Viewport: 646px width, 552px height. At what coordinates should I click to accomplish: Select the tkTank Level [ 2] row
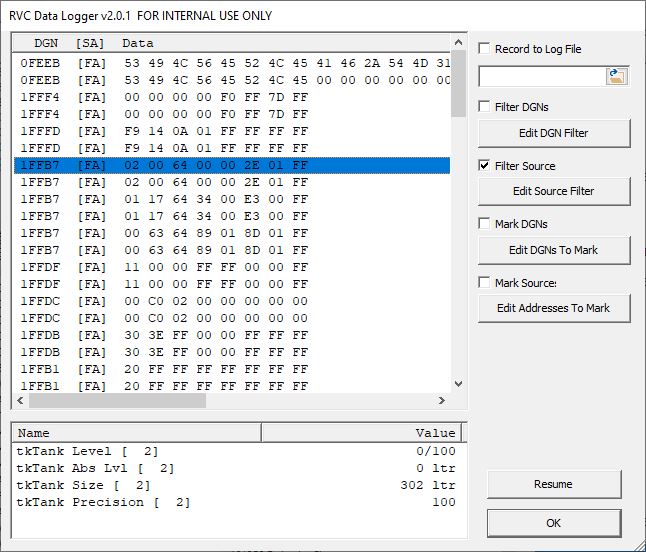pyautogui.click(x=236, y=451)
